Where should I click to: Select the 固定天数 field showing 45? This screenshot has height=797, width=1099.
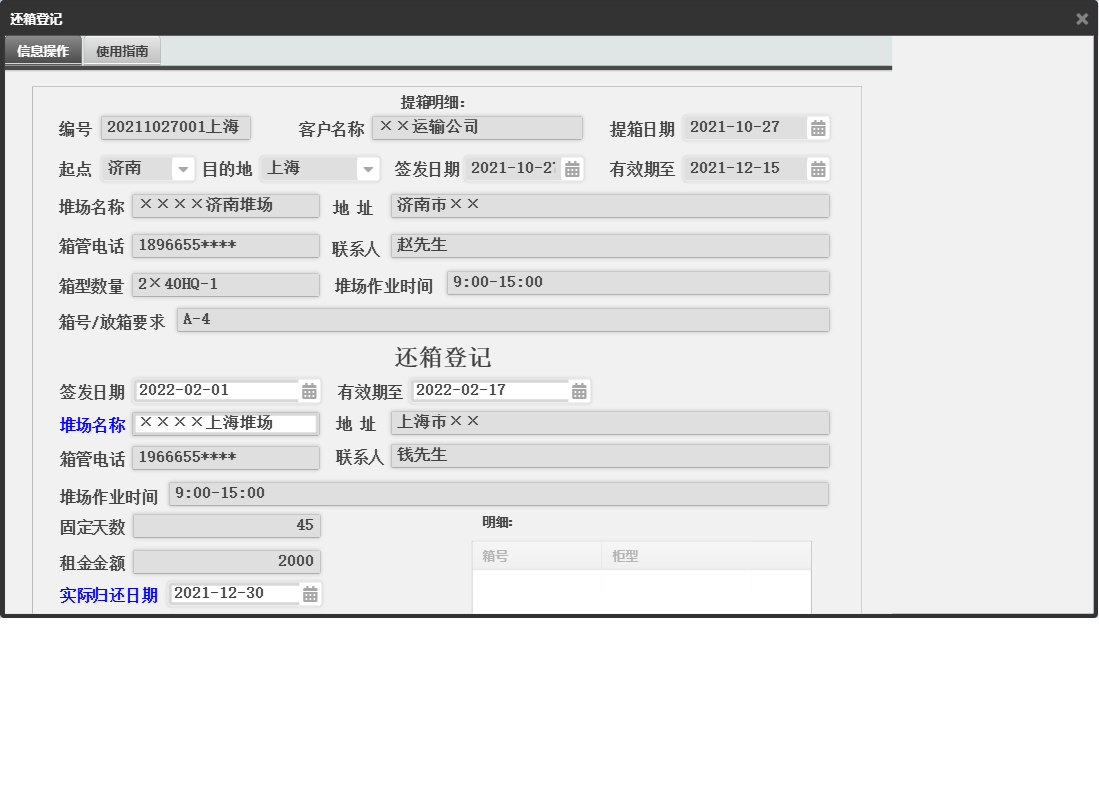226,525
